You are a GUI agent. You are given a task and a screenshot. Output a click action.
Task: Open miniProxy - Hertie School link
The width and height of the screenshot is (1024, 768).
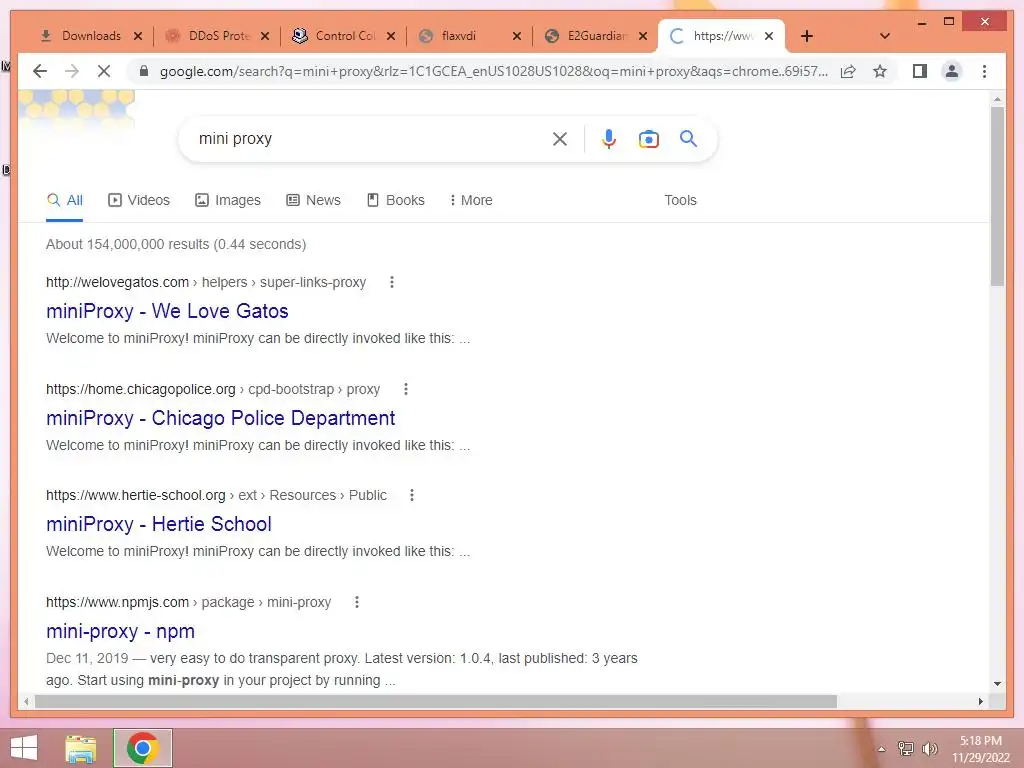point(159,524)
